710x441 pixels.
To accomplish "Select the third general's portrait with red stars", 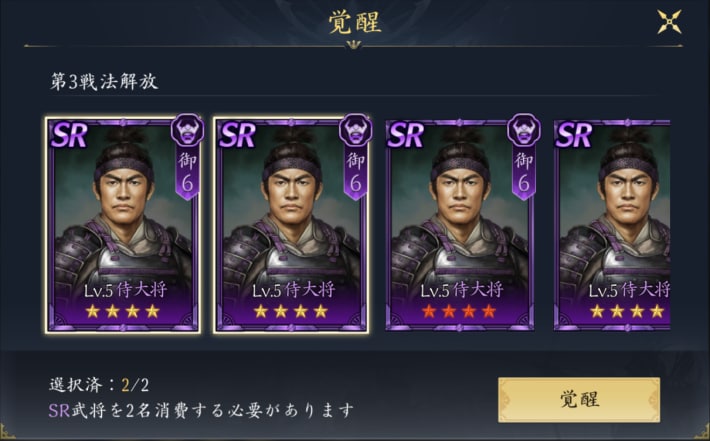I will point(459,225).
